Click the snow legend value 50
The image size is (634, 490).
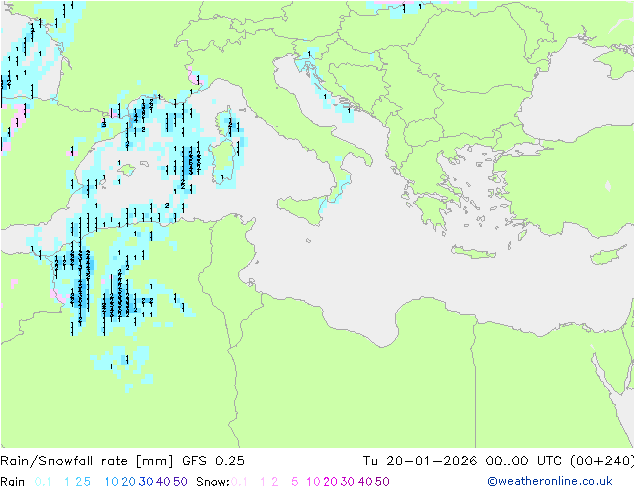(382, 482)
